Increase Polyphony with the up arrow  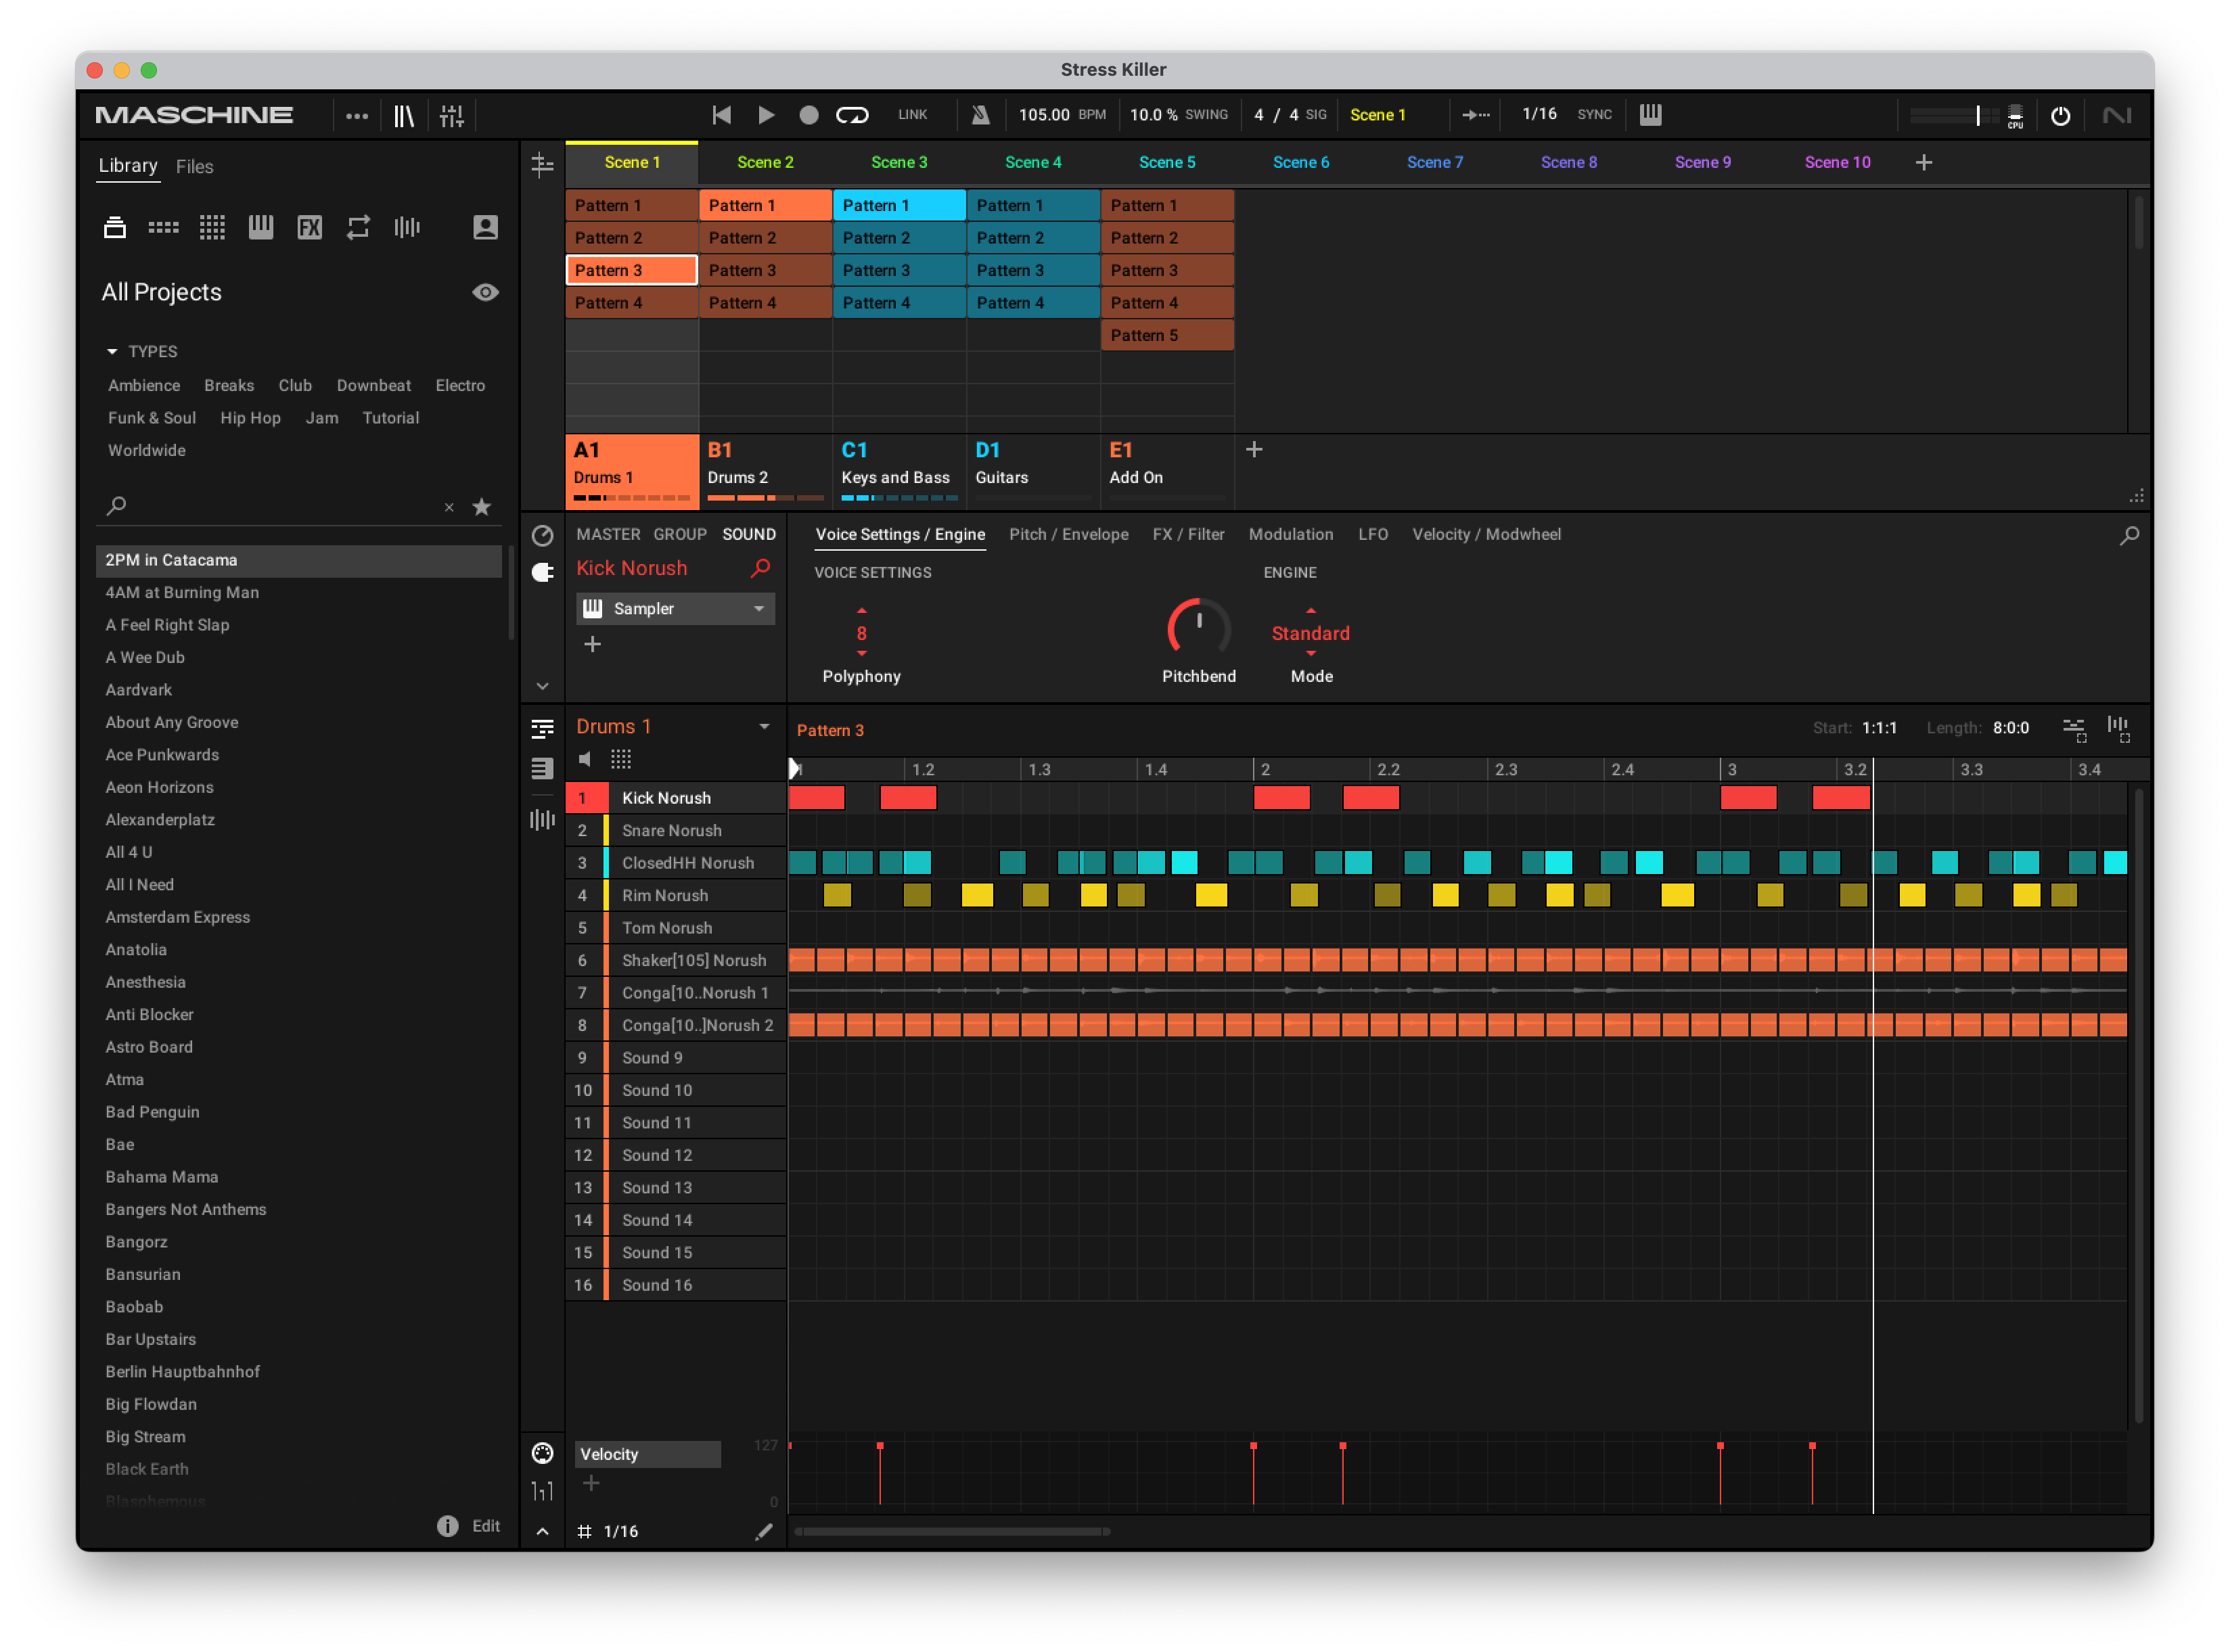[862, 610]
